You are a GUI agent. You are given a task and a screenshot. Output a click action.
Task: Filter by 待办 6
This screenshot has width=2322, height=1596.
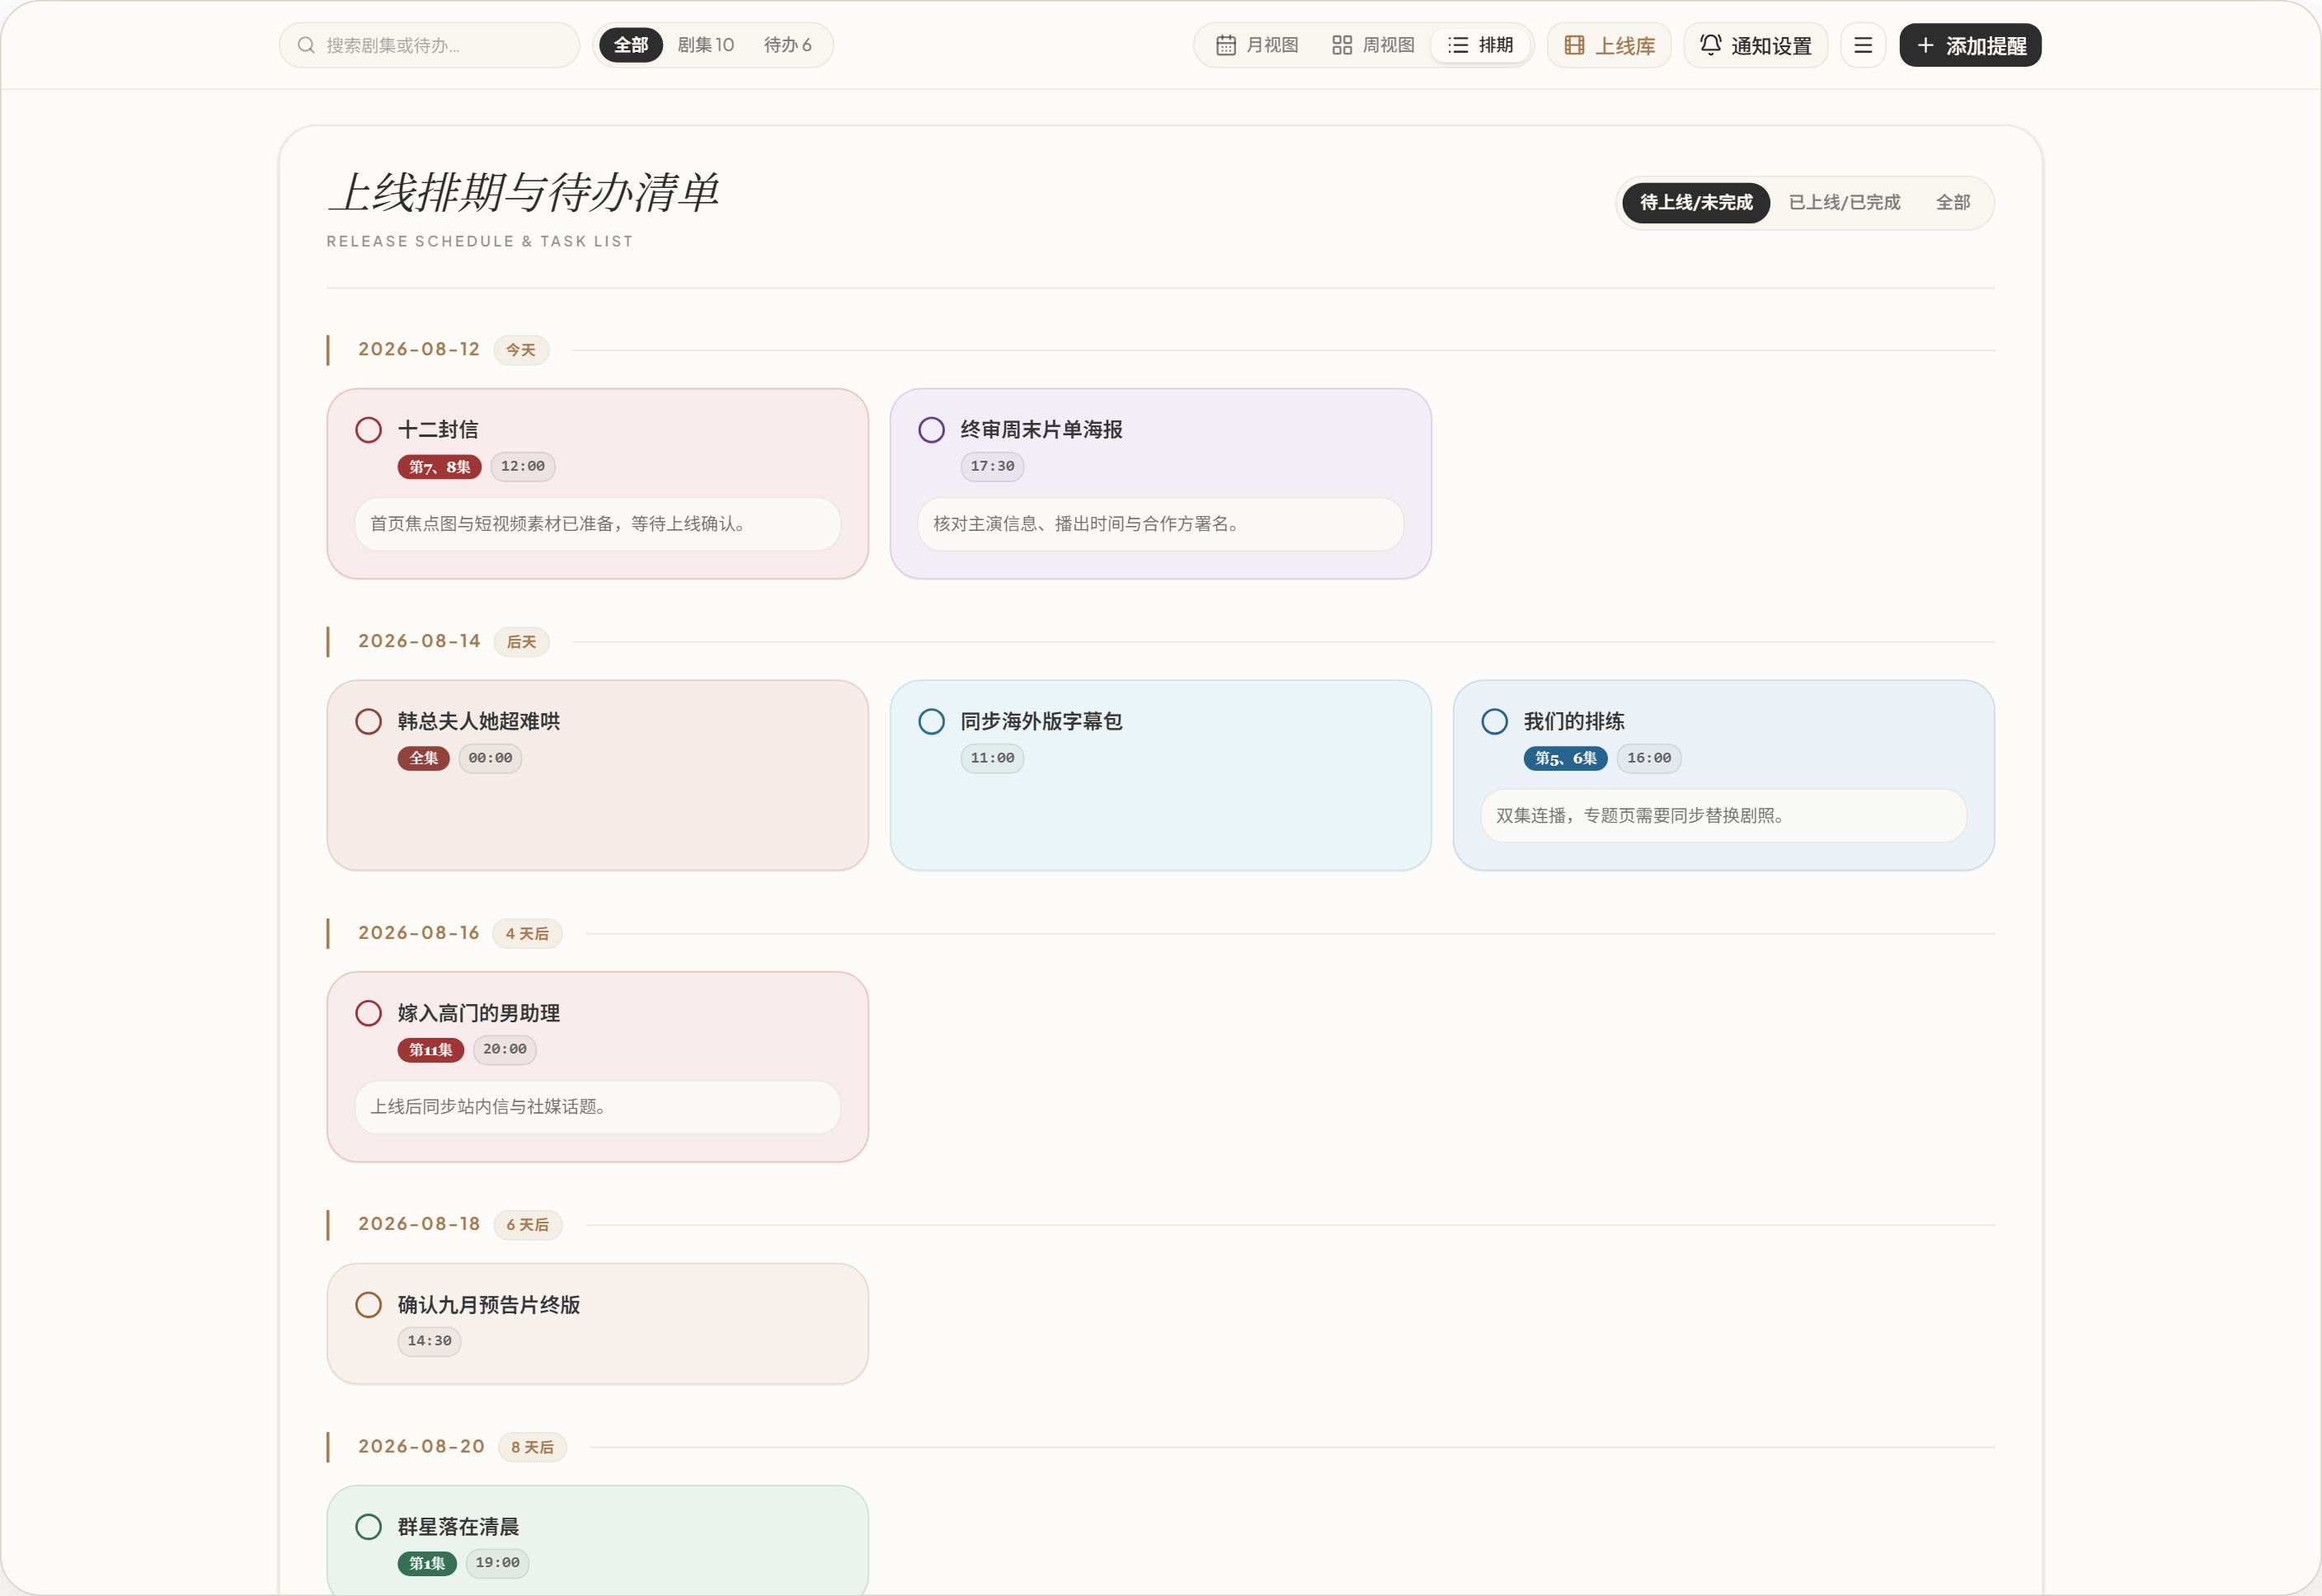788,45
